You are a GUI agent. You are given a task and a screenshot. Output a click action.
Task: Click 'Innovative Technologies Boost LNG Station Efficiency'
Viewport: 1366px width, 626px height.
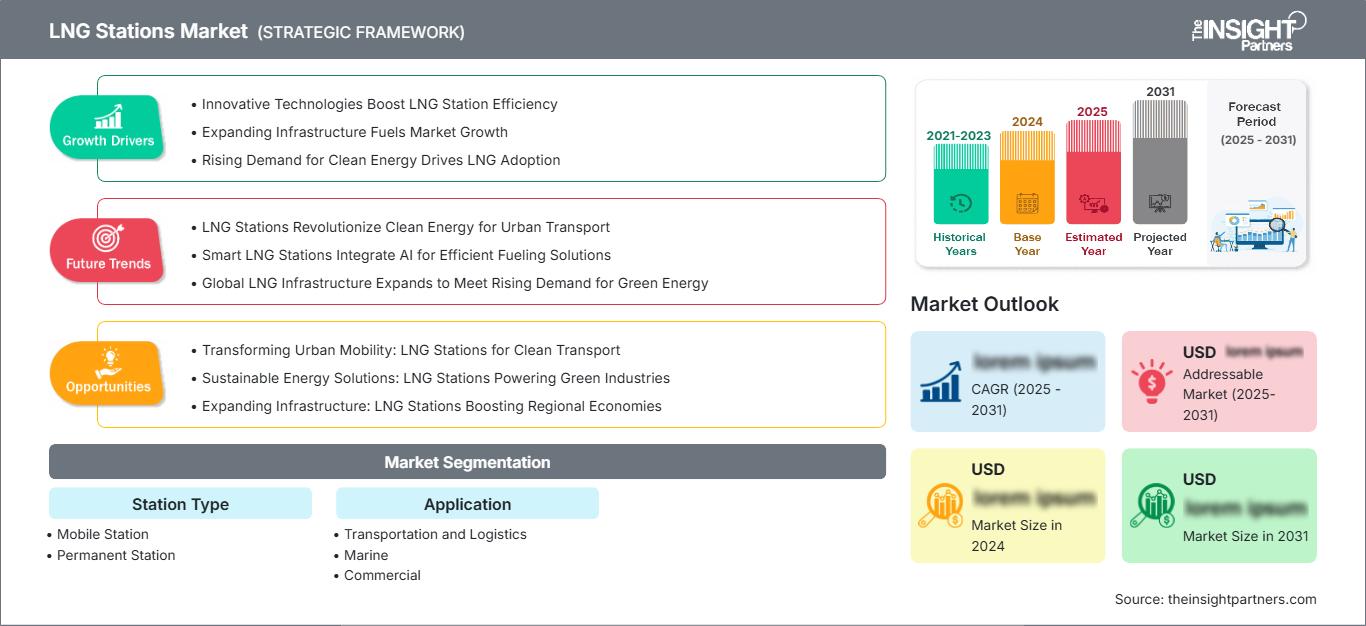pos(380,104)
